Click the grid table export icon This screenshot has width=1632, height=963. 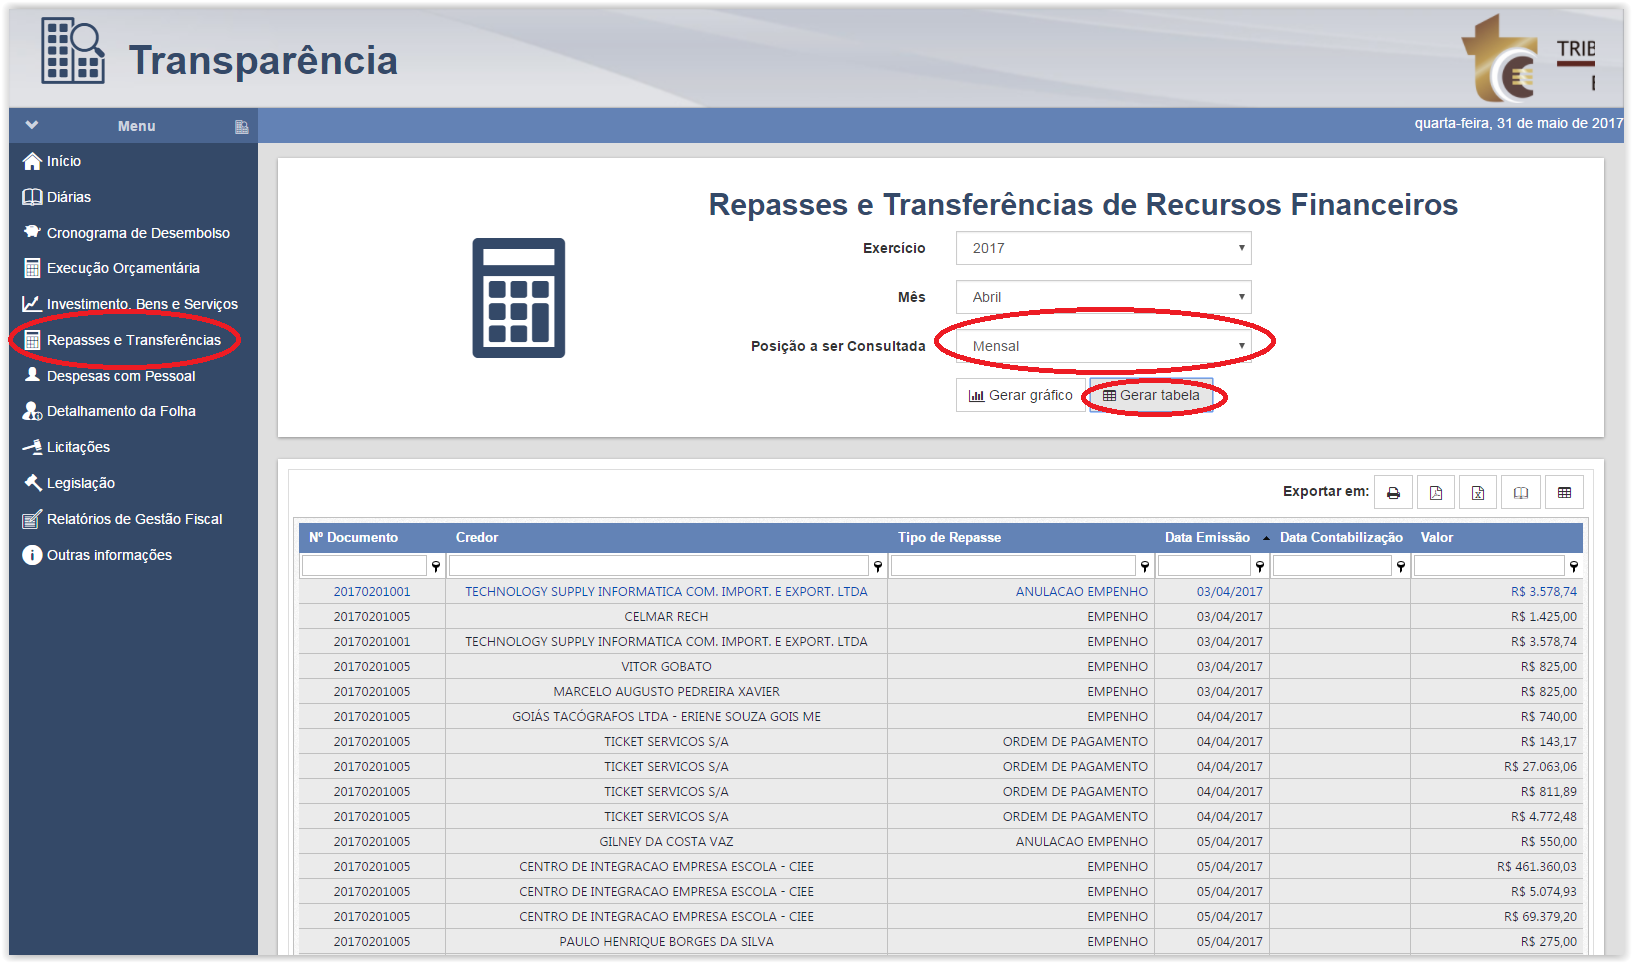coord(1564,493)
